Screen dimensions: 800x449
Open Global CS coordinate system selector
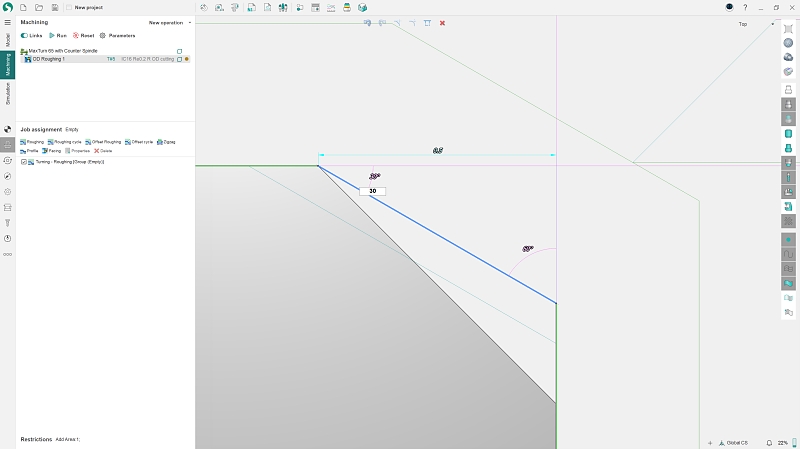tap(733, 443)
